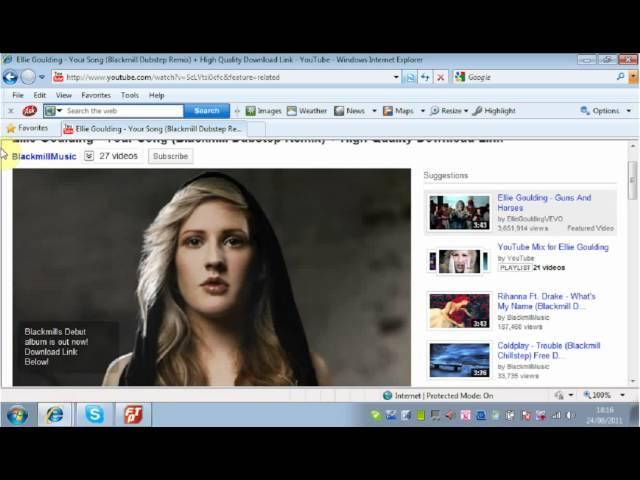Expand the Resize dropdown arrow
The image size is (640, 480).
[x=466, y=111]
